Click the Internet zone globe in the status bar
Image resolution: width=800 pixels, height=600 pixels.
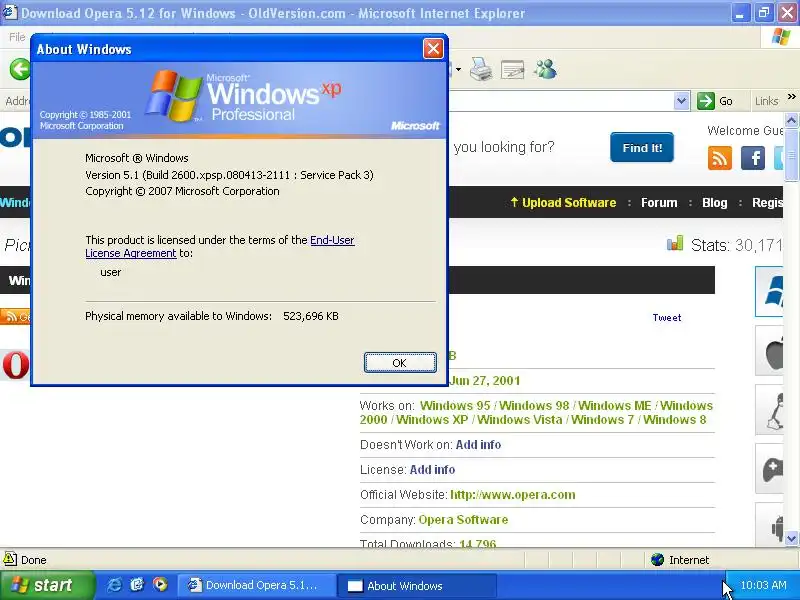pyautogui.click(x=657, y=560)
